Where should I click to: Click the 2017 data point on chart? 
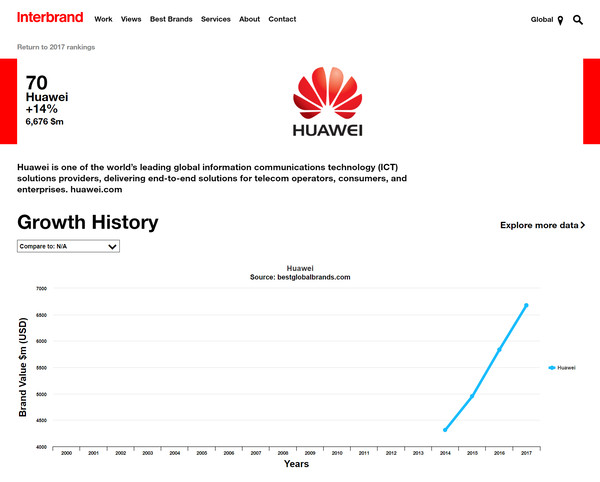pos(526,305)
